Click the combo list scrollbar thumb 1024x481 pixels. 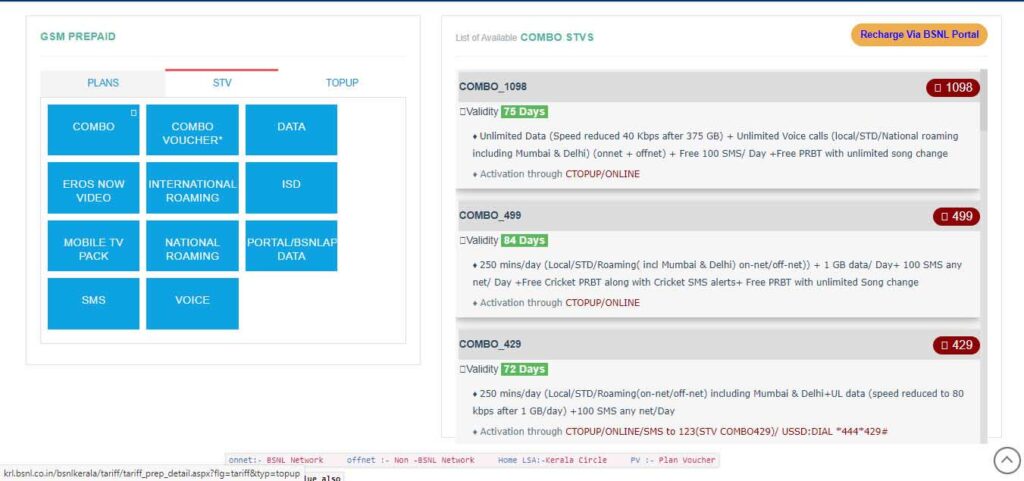(x=984, y=99)
